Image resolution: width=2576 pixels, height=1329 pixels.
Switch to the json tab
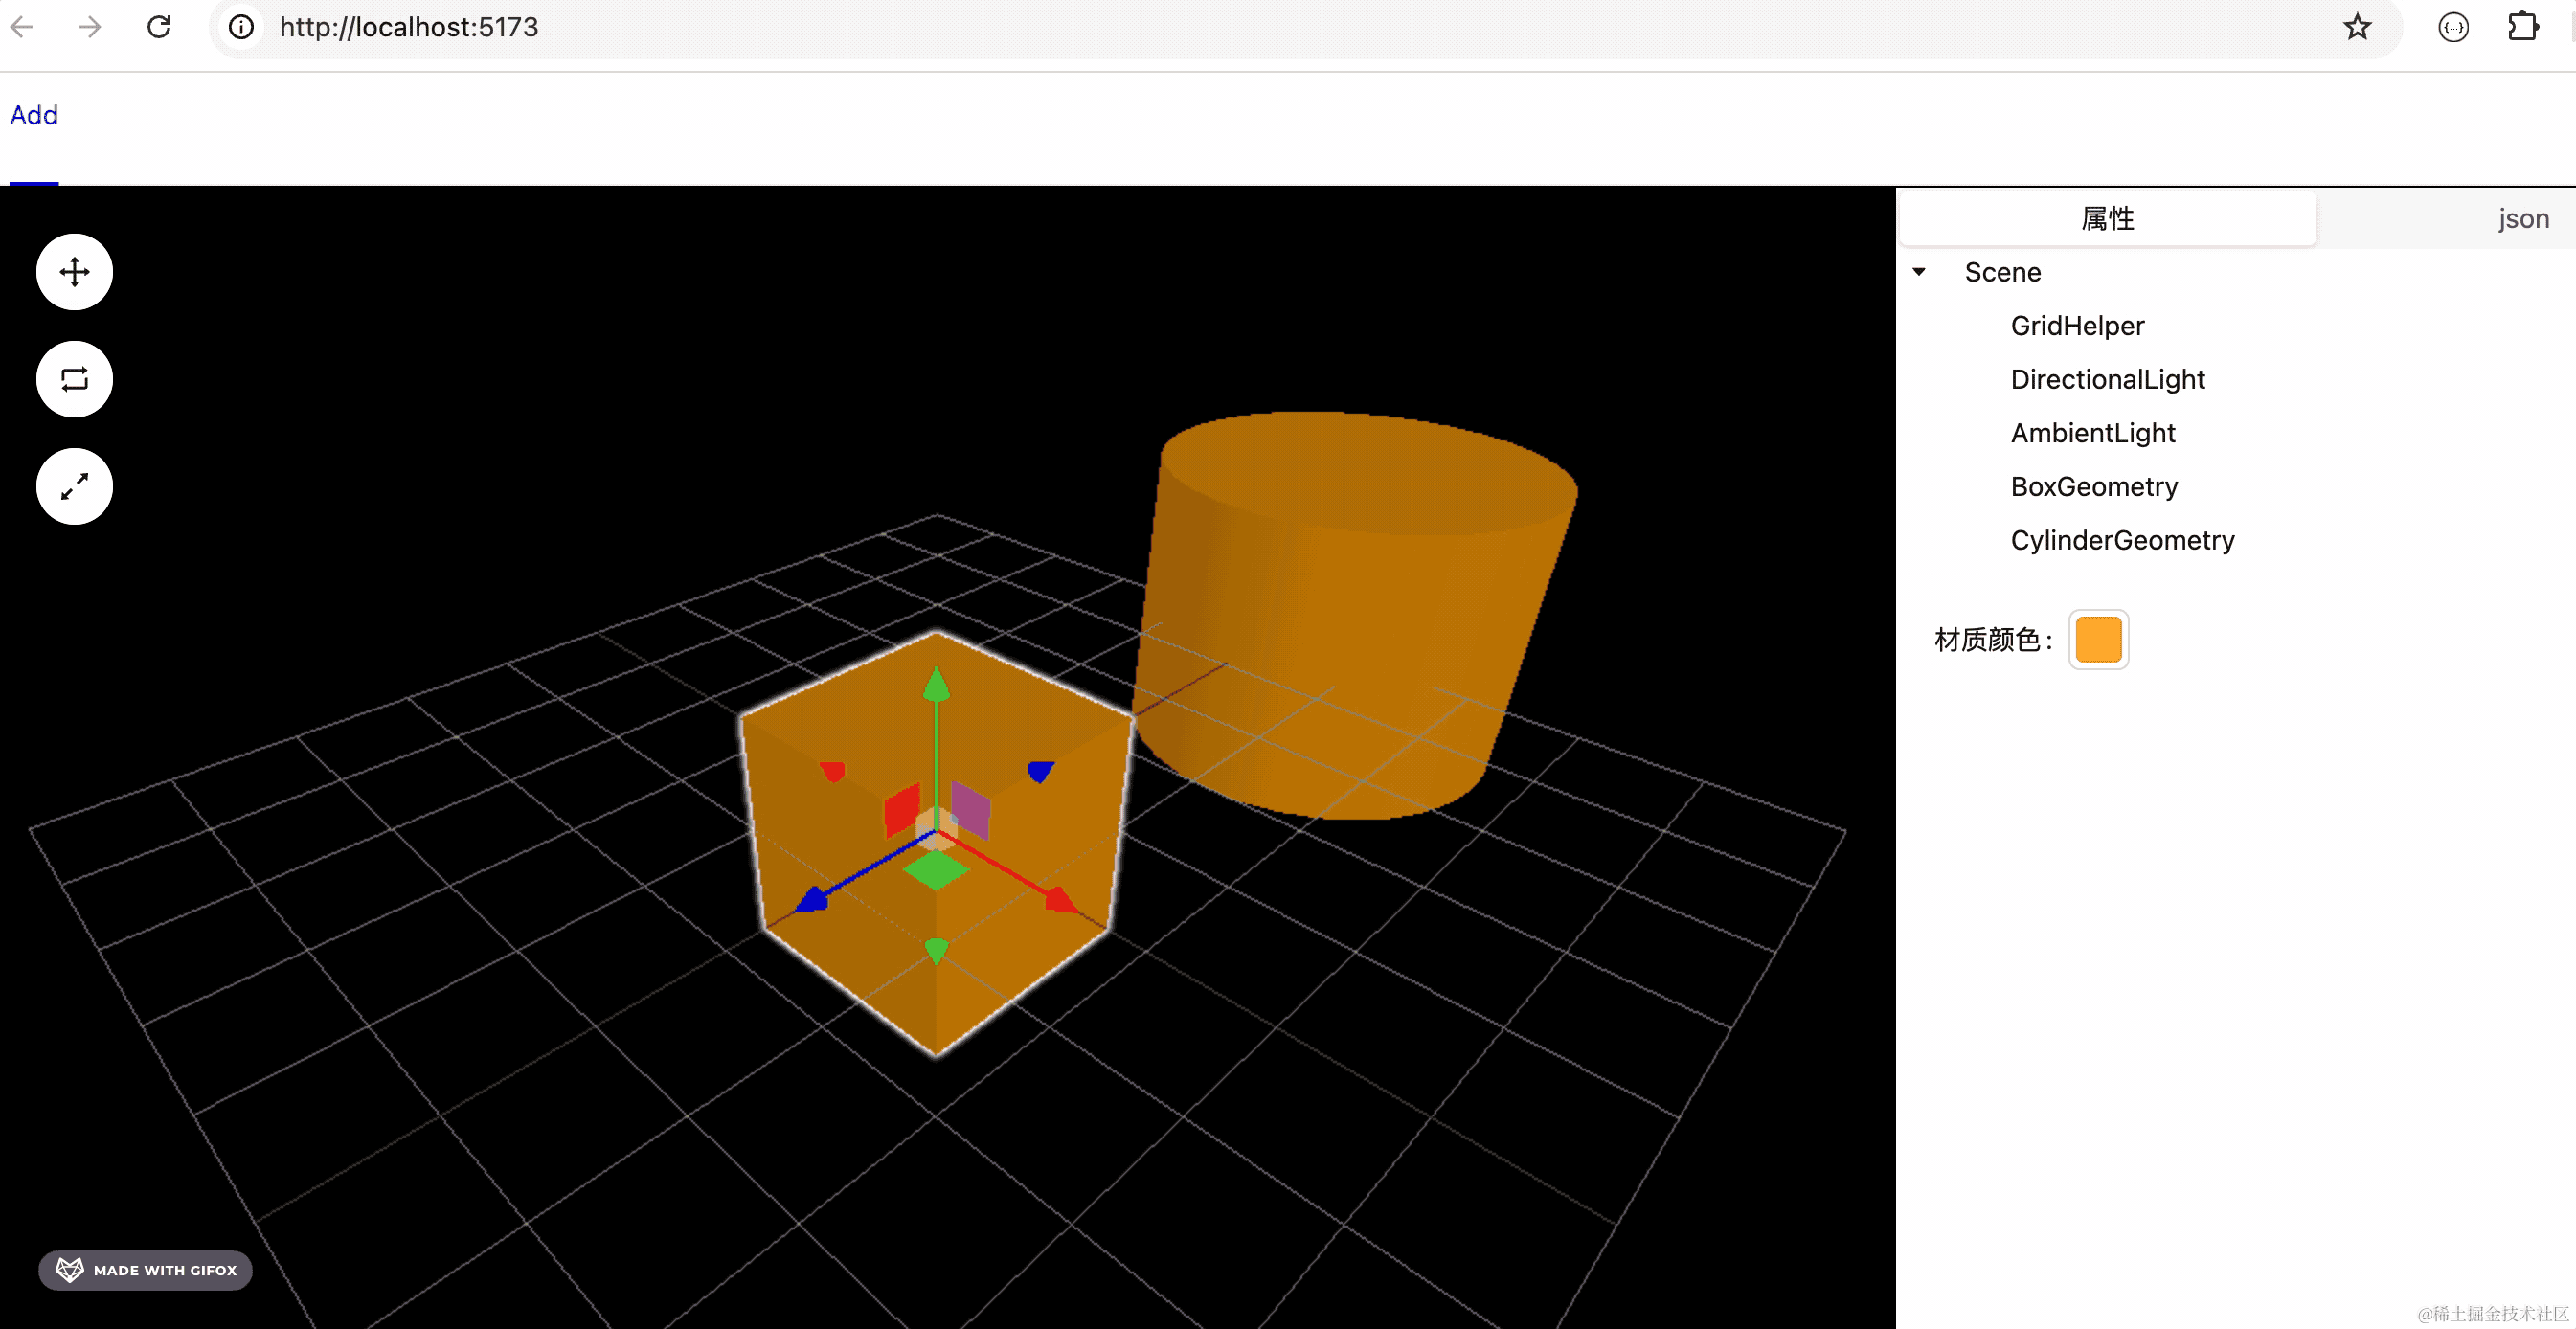(x=2523, y=218)
